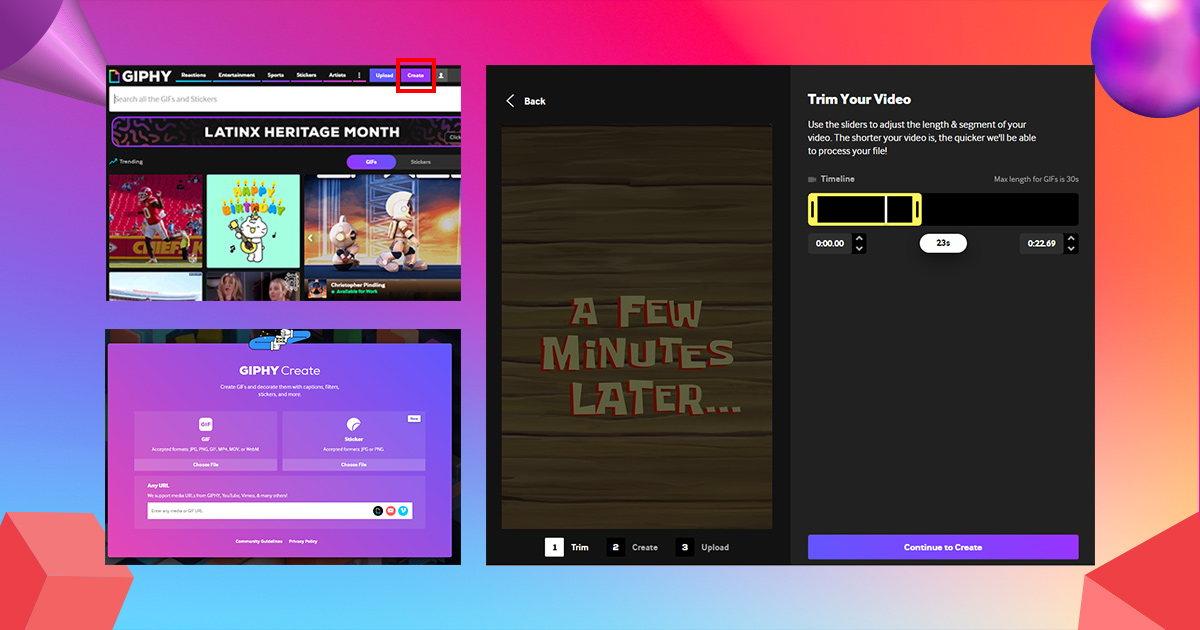Click the start time 0:00.00 field
Image resolution: width=1200 pixels, height=630 pixels.
click(x=830, y=243)
